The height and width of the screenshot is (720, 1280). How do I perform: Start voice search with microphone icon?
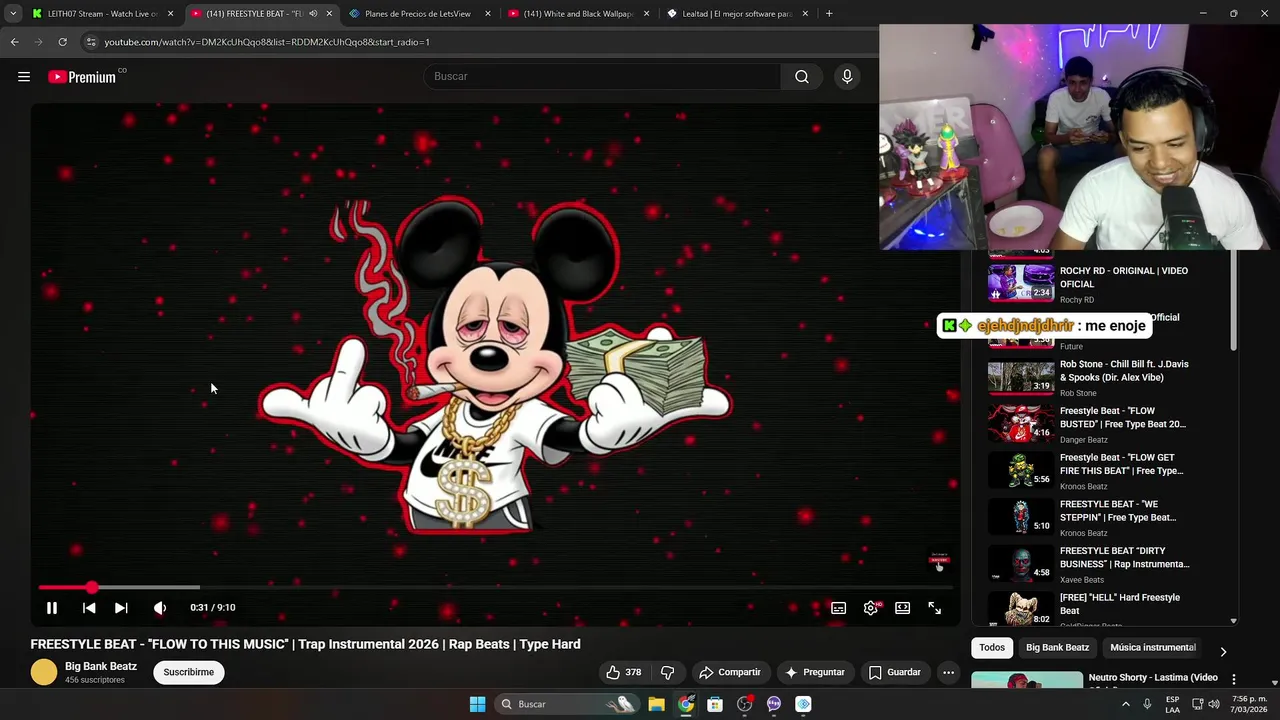pyautogui.click(x=847, y=76)
